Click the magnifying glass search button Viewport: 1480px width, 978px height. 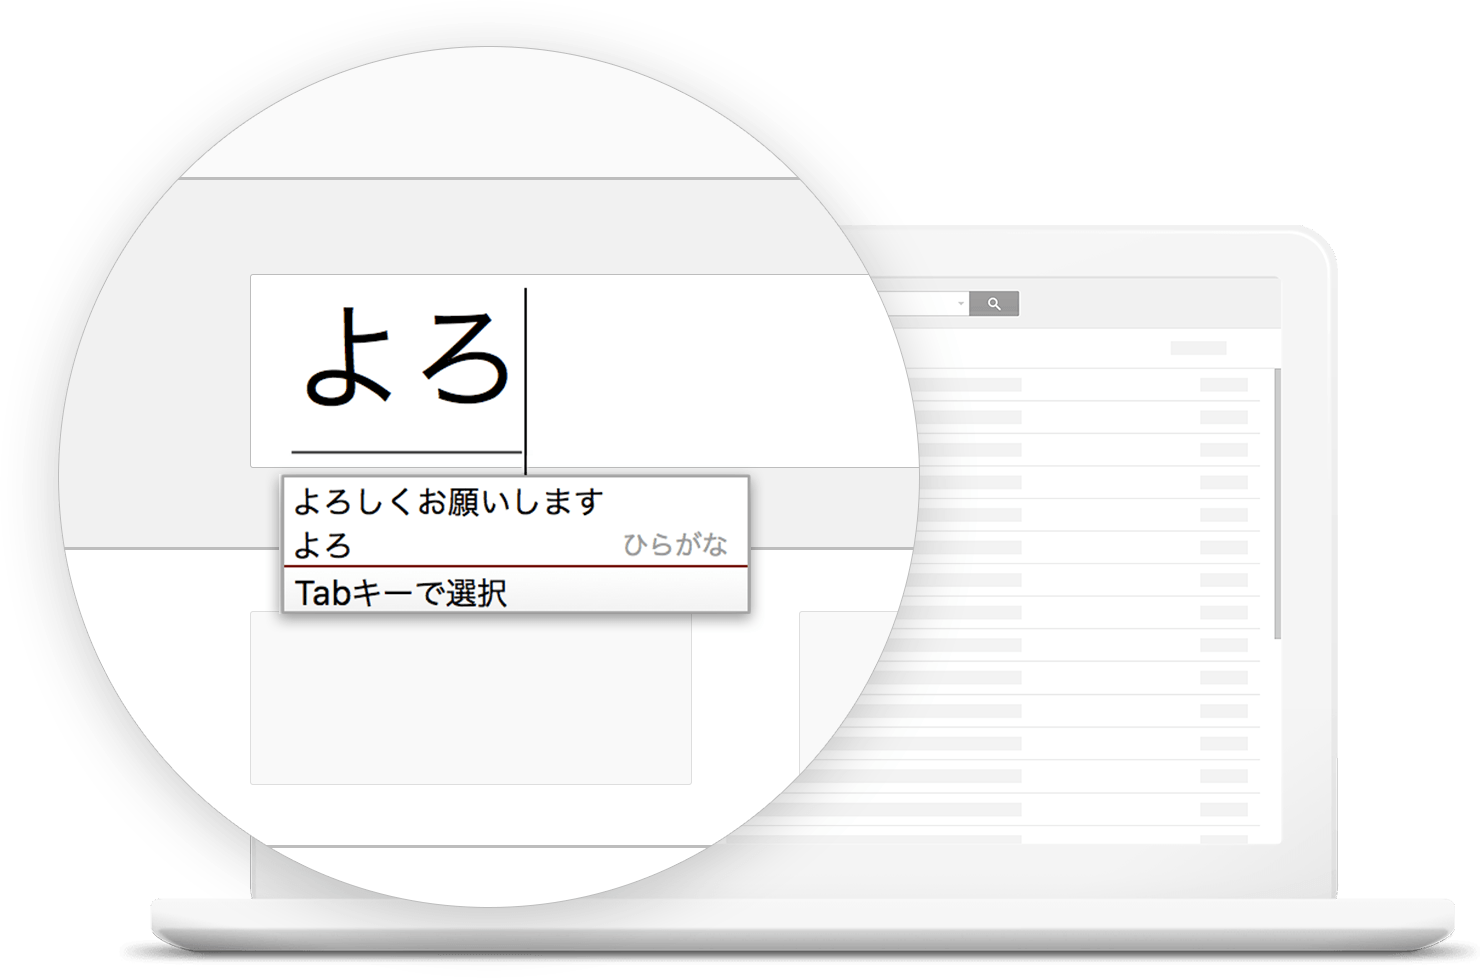click(993, 304)
